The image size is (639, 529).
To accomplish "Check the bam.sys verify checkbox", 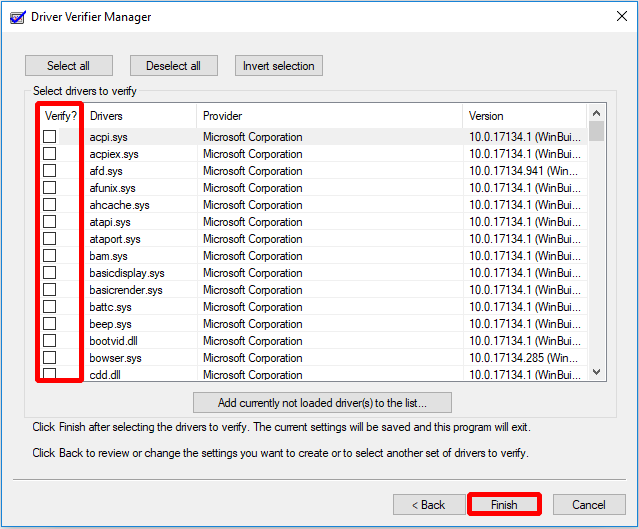I will [x=50, y=256].
